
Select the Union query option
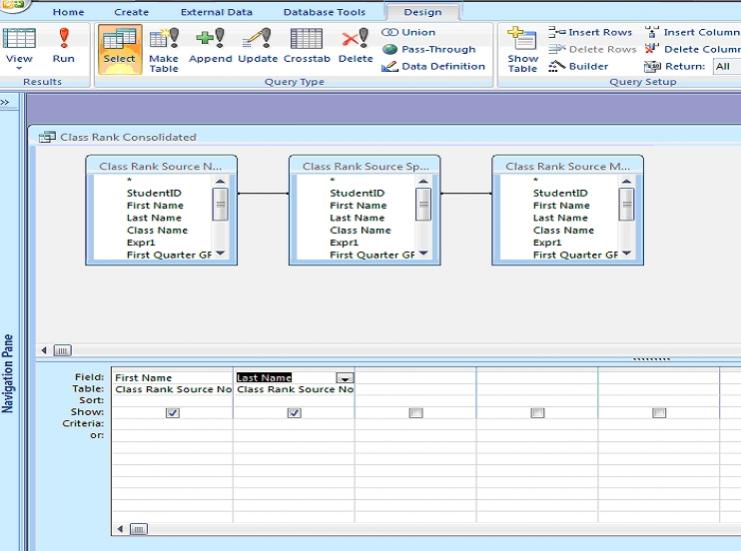coord(408,32)
